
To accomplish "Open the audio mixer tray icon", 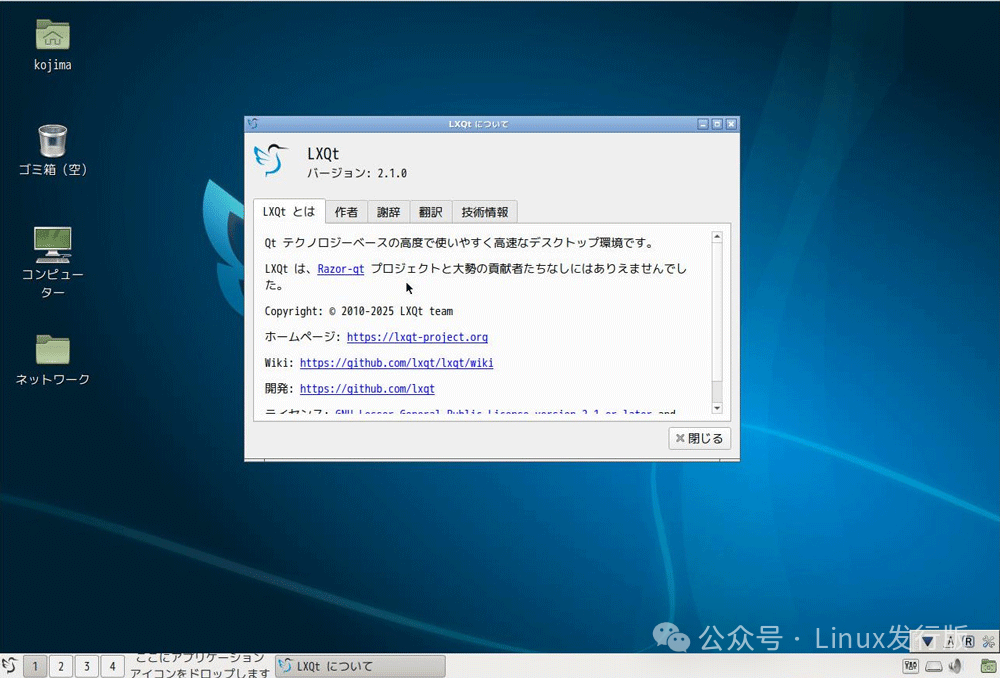I will pos(911,665).
